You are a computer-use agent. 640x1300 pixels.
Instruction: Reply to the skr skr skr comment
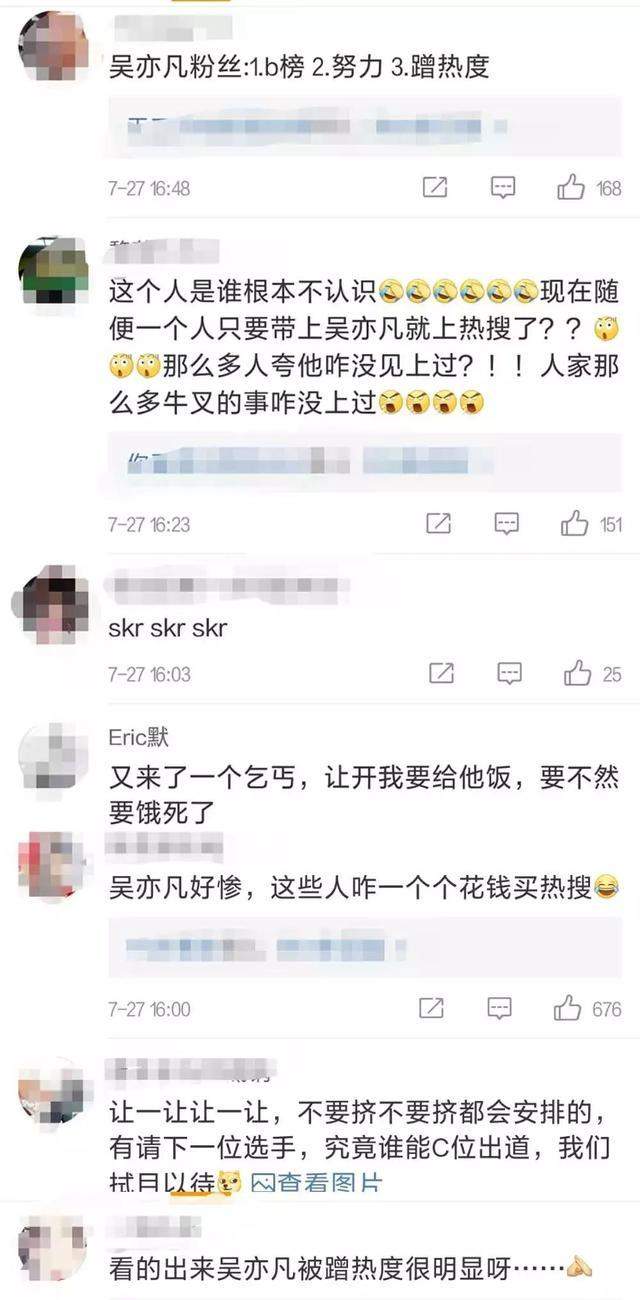tap(510, 673)
